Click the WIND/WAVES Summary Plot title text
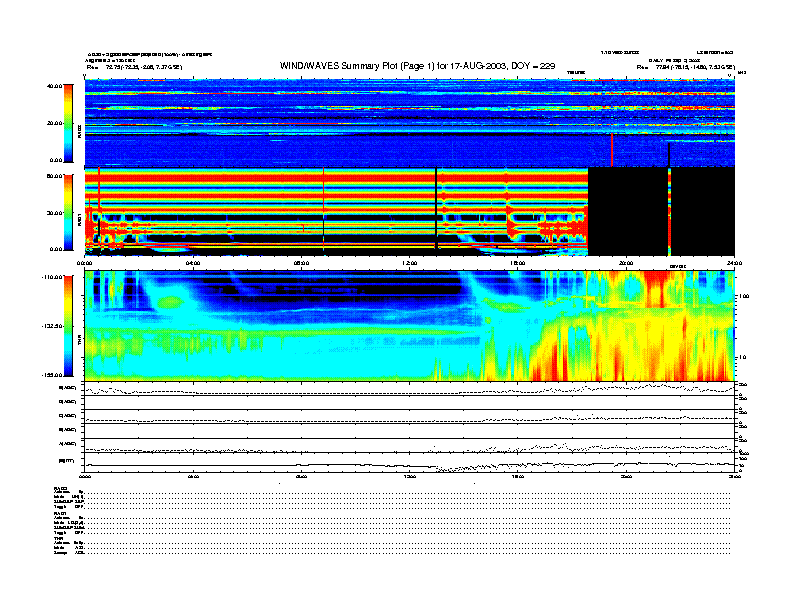792x612 pixels. point(417,66)
